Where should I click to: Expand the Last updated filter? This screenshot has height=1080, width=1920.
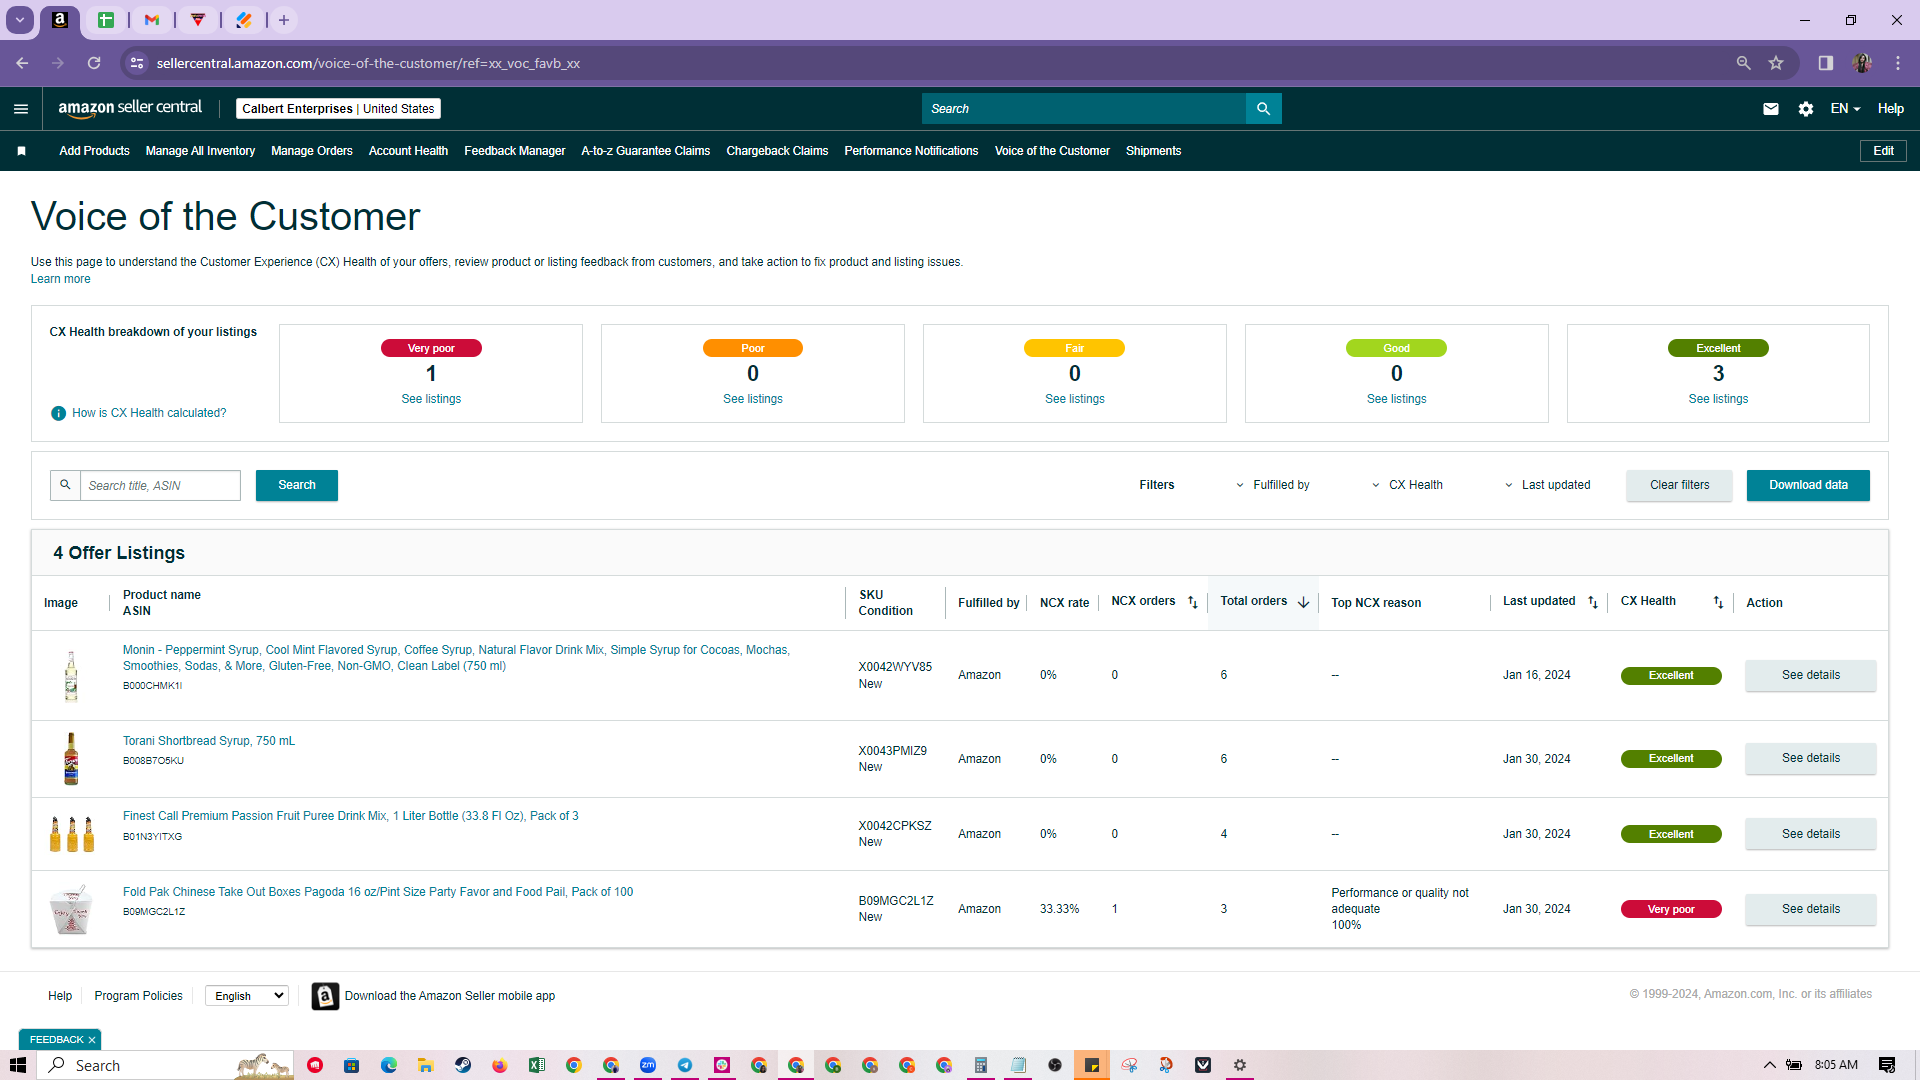[x=1547, y=485]
